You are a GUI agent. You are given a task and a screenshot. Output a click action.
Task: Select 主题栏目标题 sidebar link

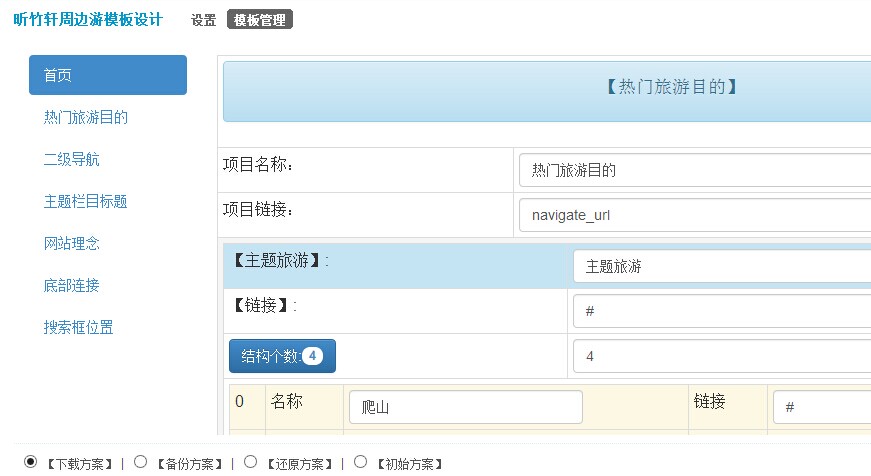pos(86,201)
